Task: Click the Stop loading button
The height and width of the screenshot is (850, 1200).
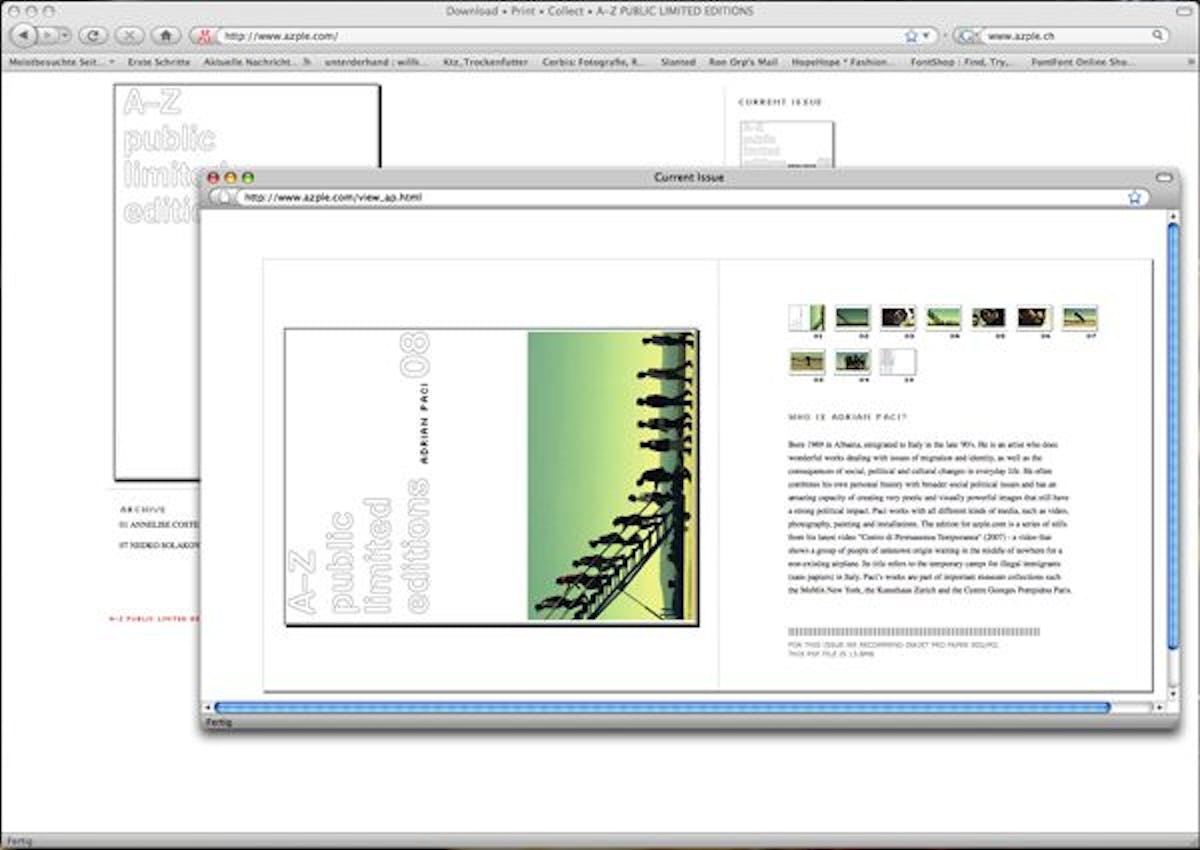Action: tap(129, 35)
